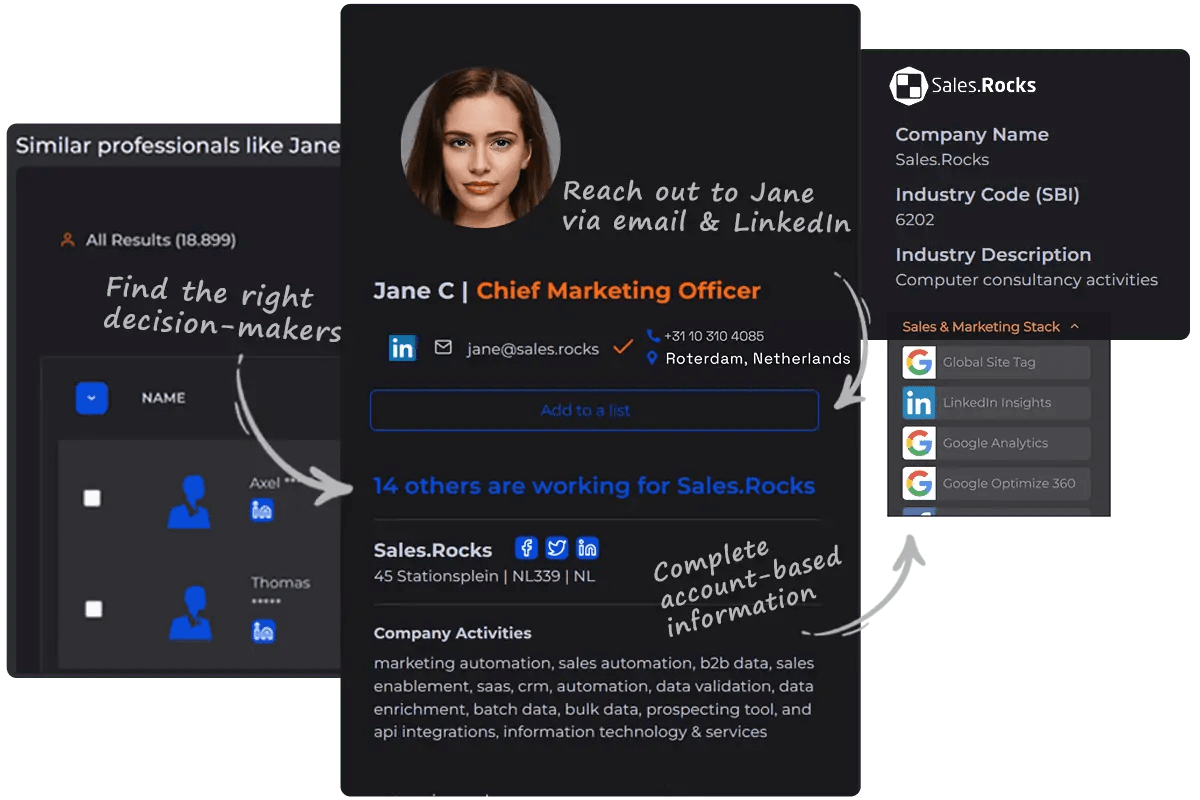Viewport: 1200px width, 800px height.
Task: Select the Google Optimize 360 label
Action: (x=1009, y=483)
